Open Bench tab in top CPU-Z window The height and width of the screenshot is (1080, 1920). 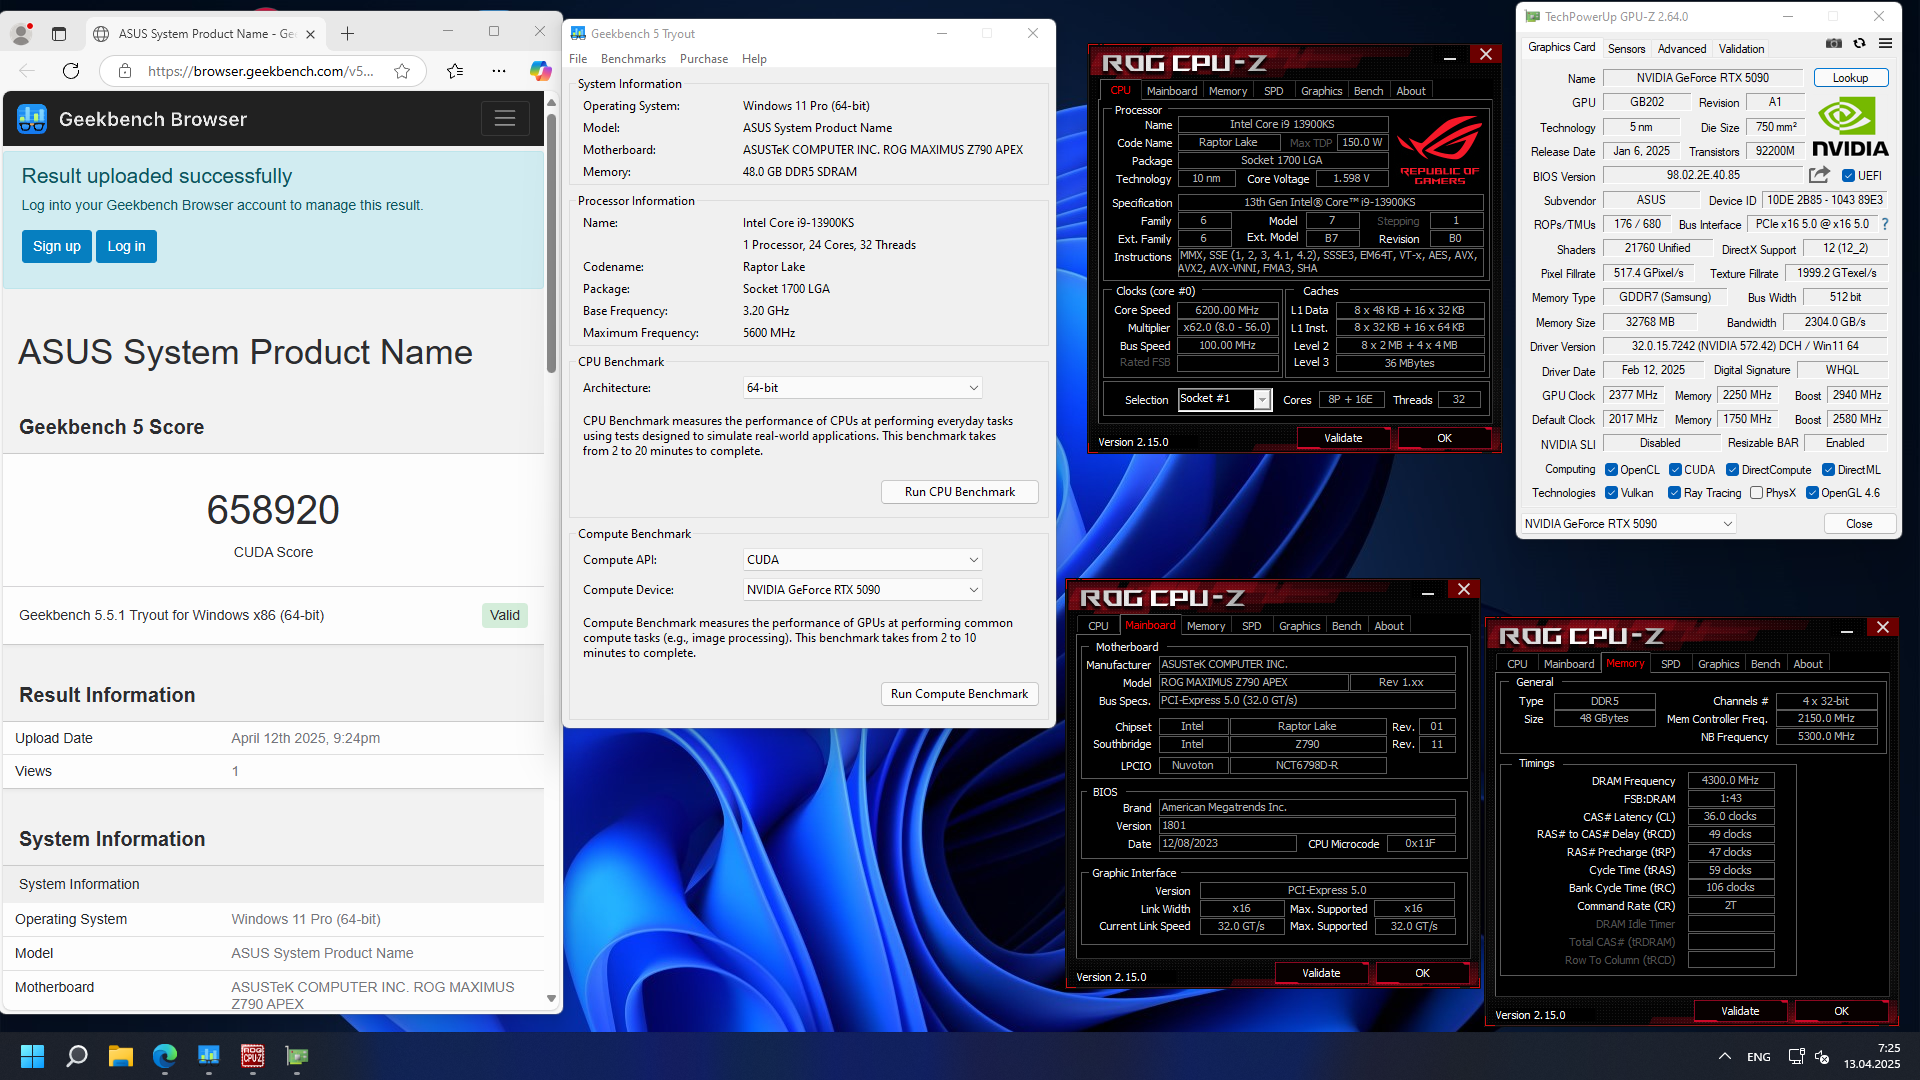click(x=1368, y=91)
